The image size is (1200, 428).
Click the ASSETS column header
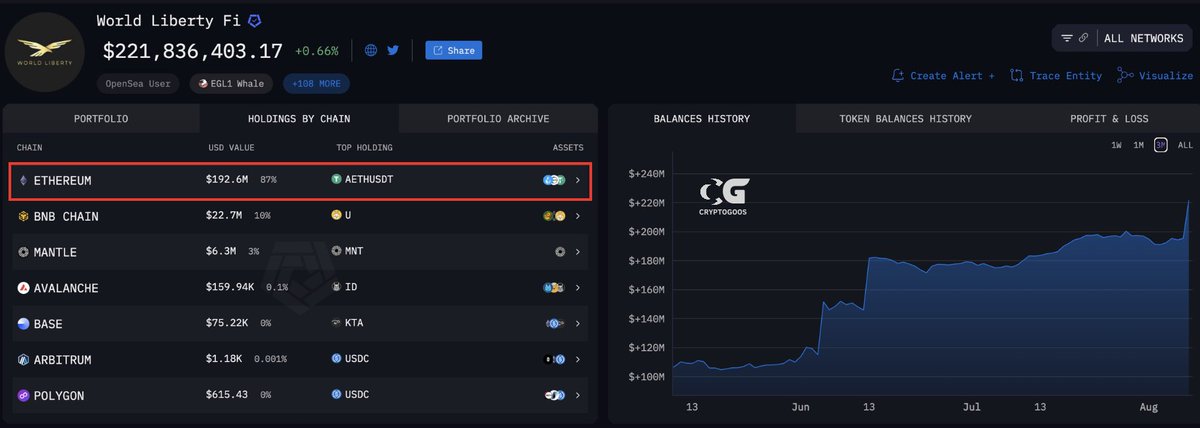568,148
